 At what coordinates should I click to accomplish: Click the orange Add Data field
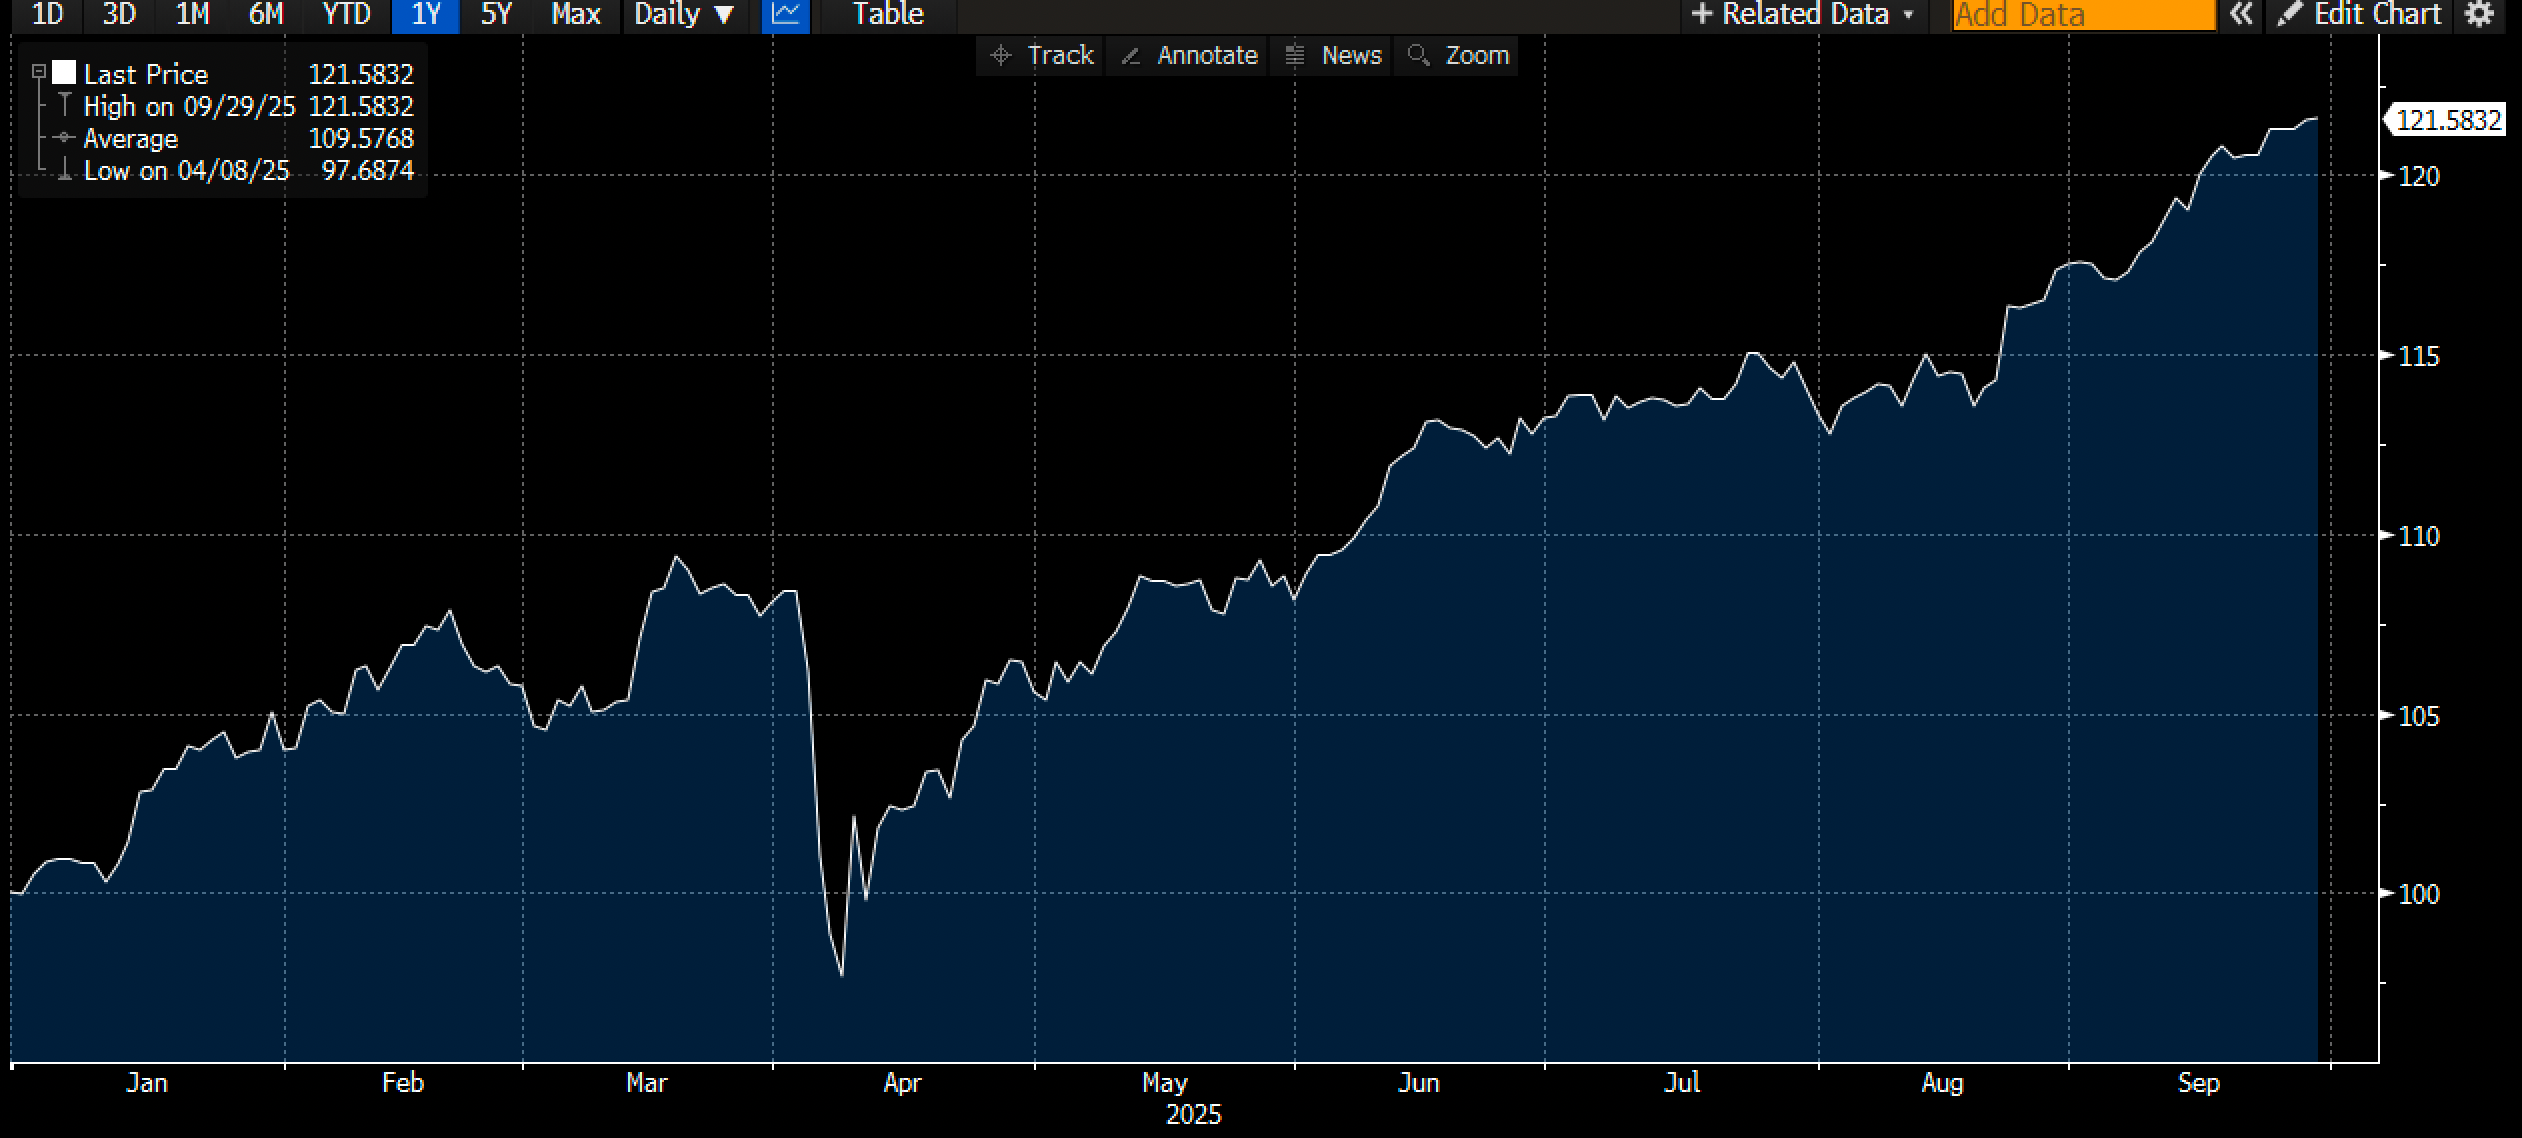(x=2083, y=15)
